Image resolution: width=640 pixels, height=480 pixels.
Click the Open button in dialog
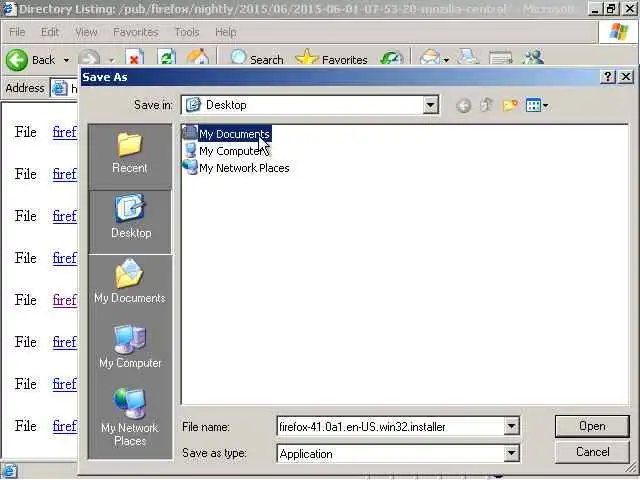pyautogui.click(x=592, y=426)
